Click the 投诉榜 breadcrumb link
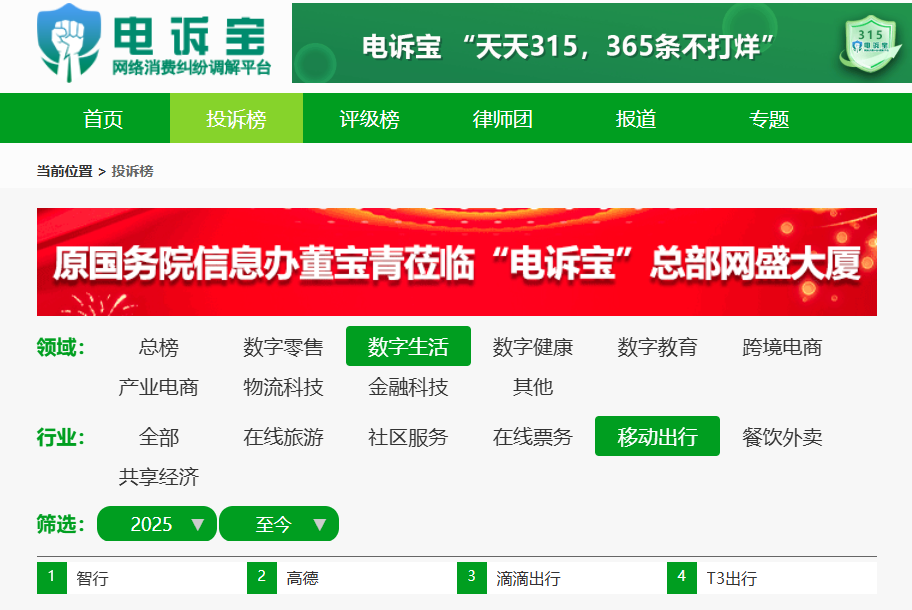The width and height of the screenshot is (912, 610). [133, 171]
